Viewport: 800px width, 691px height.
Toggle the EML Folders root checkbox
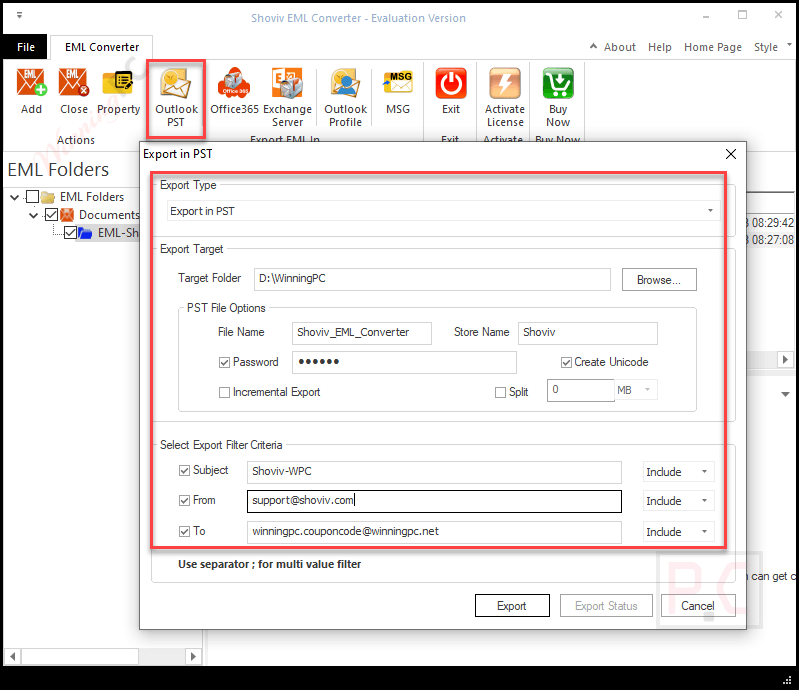click(32, 196)
